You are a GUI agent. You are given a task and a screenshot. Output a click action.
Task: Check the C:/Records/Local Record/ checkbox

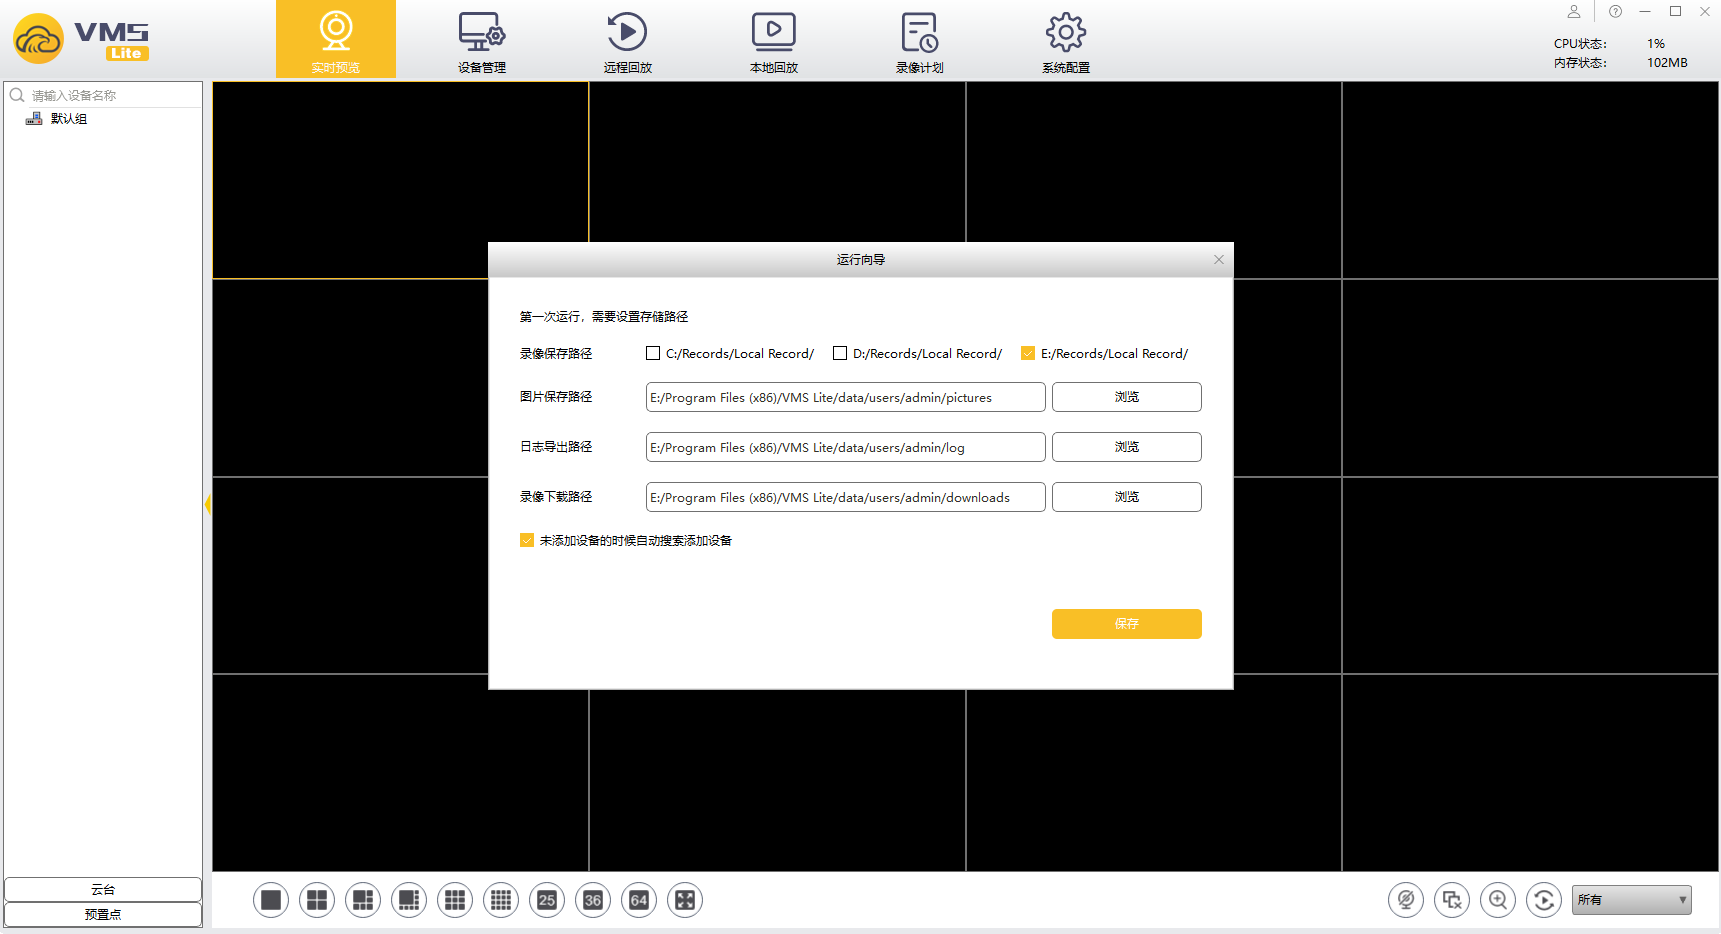[653, 353]
